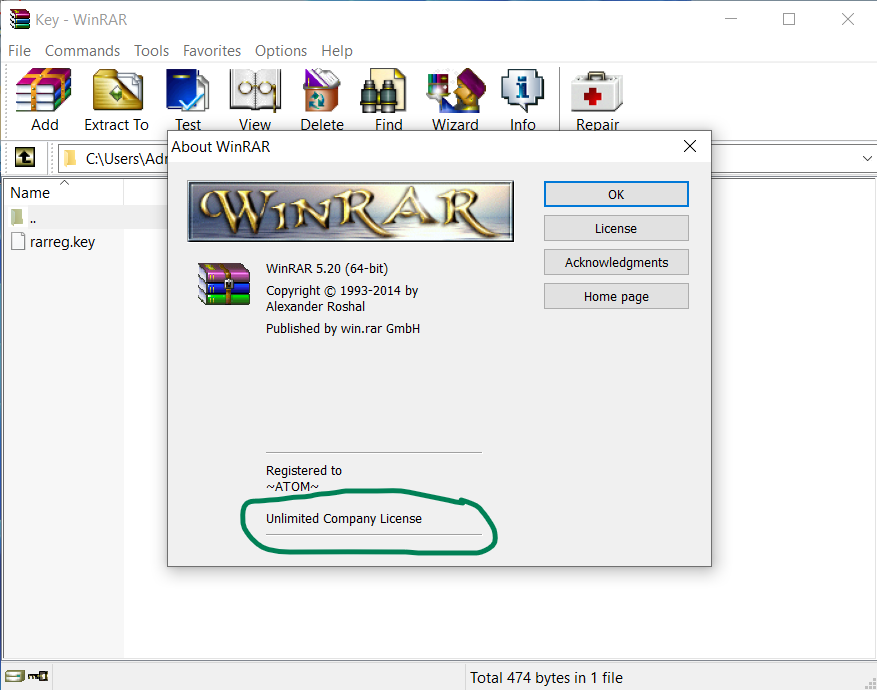Close the About WinRAR dialog
Viewport: 877px width, 690px height.
pos(690,146)
